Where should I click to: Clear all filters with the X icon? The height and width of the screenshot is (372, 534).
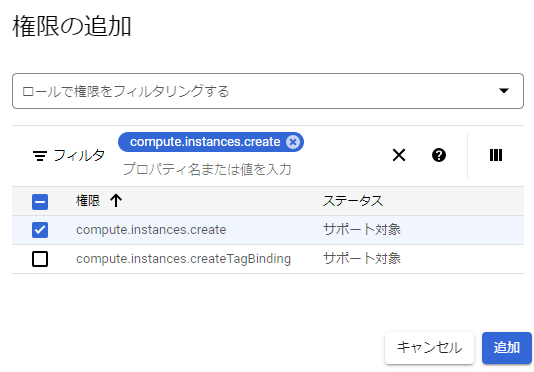399,155
